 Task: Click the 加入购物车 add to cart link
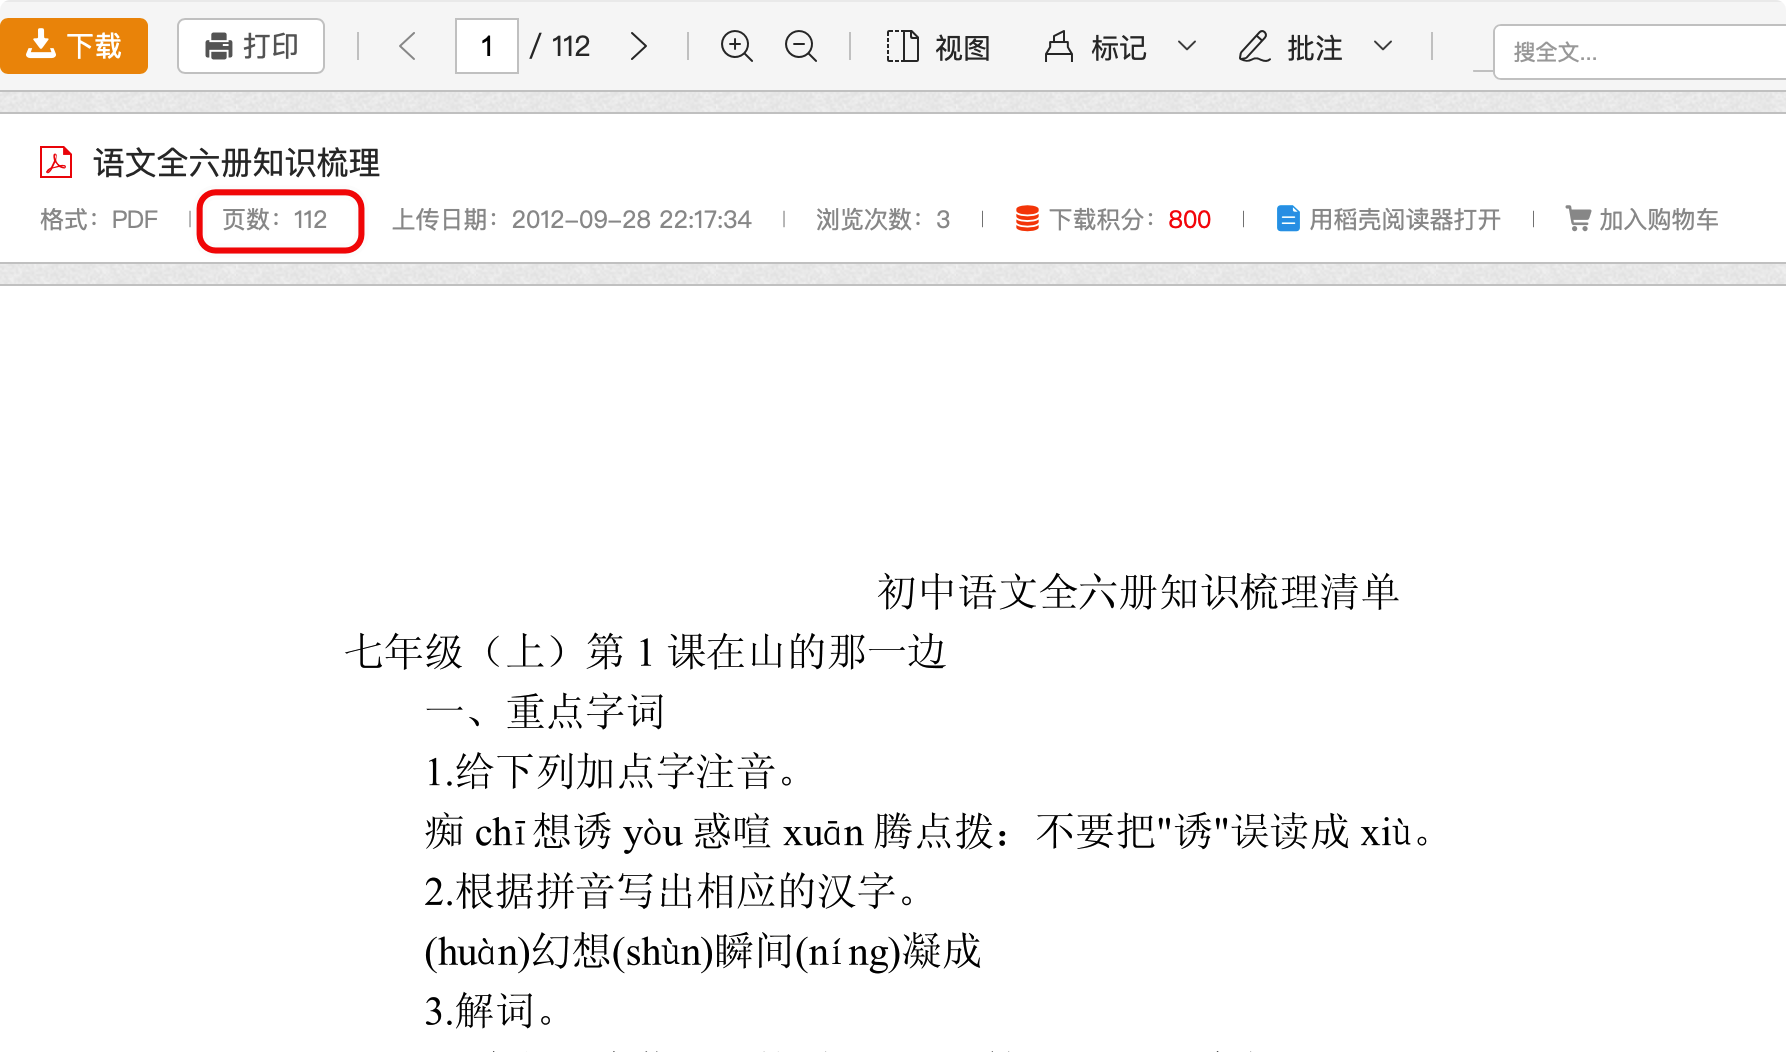pyautogui.click(x=1642, y=219)
